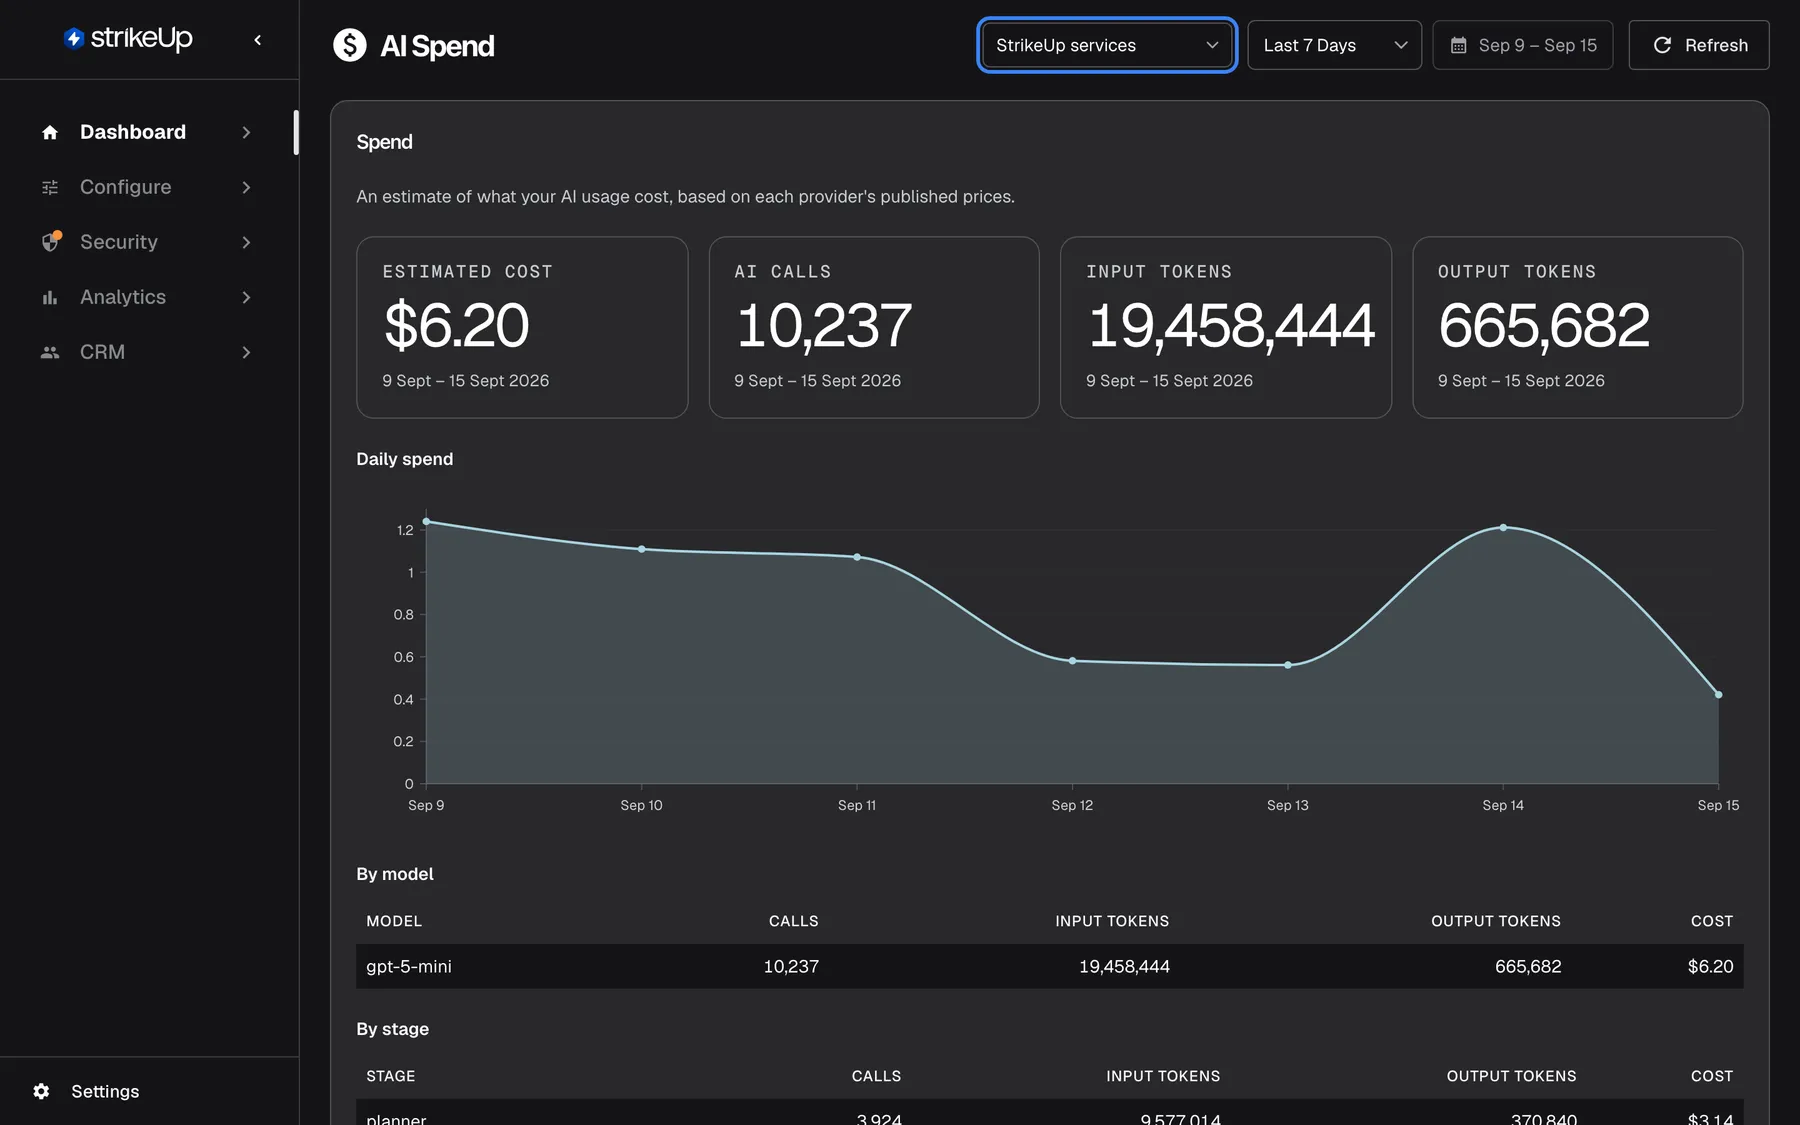Open Analytics in the sidebar
The height and width of the screenshot is (1125, 1800).
pyautogui.click(x=148, y=297)
